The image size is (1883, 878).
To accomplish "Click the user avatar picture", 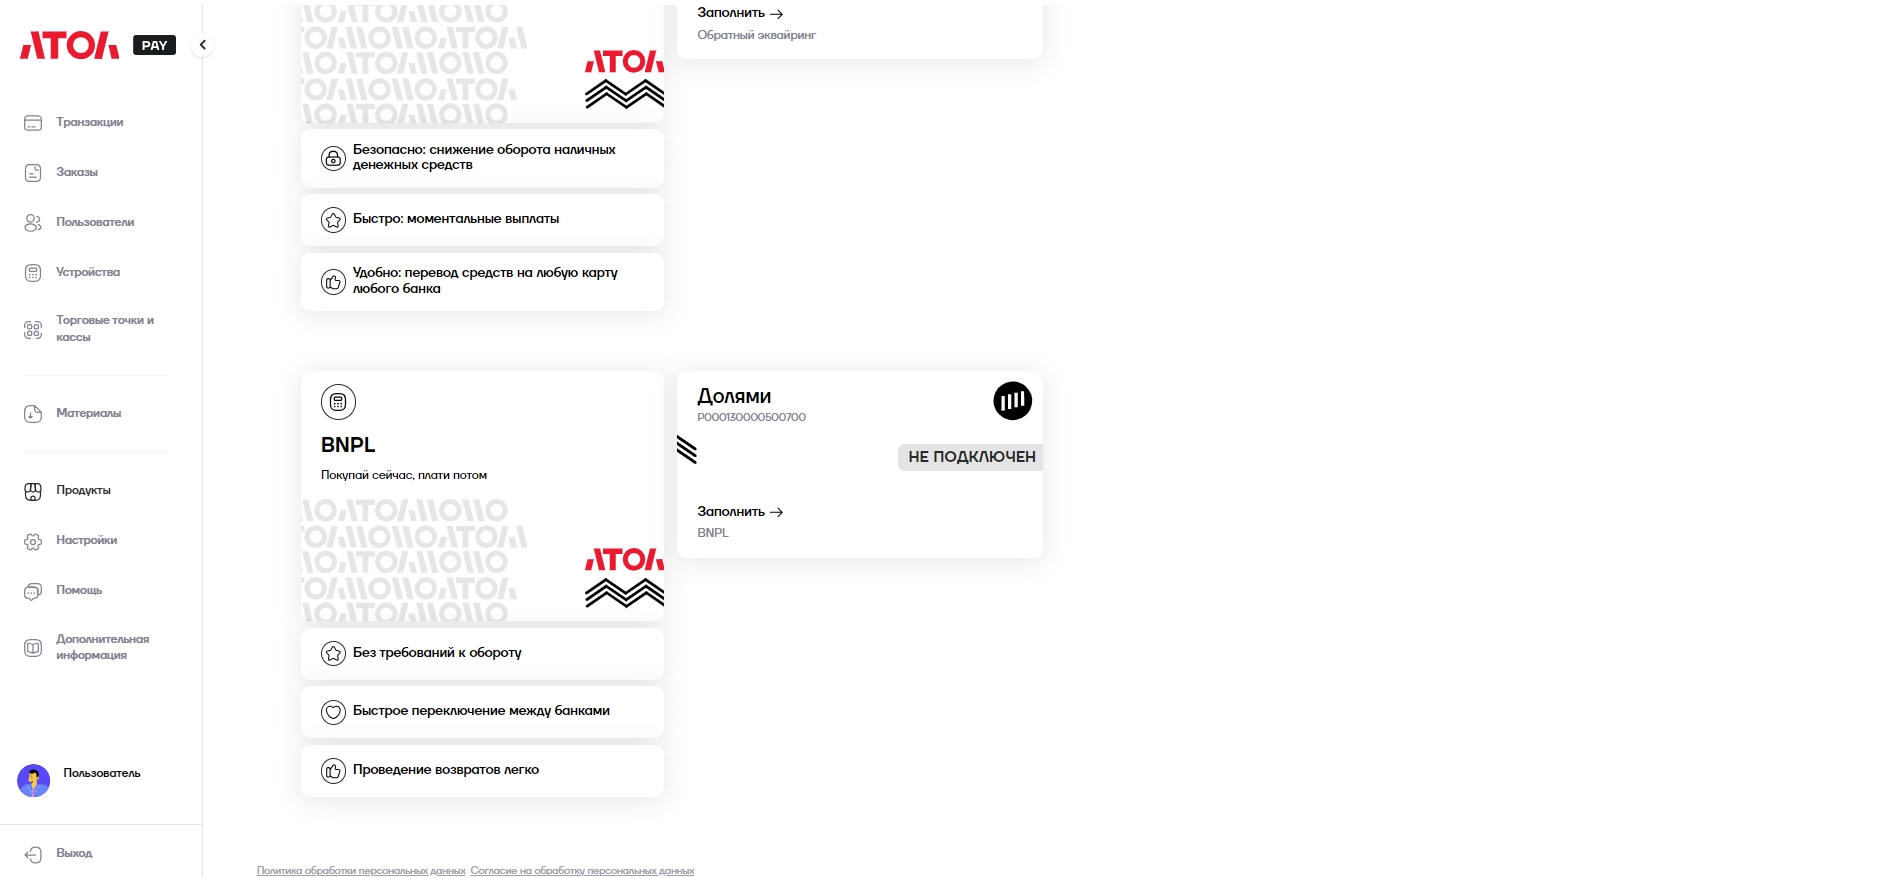I will click(x=34, y=781).
